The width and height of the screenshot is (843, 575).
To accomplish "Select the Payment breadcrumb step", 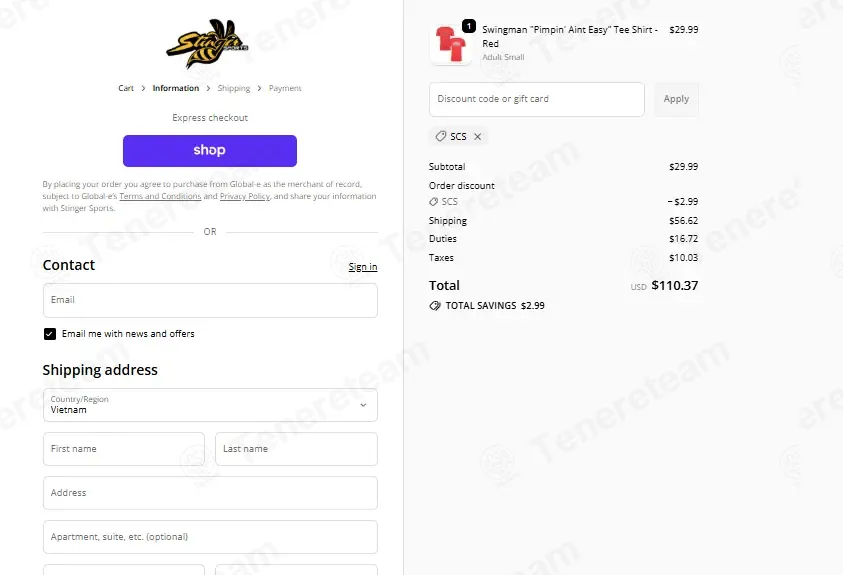I will click(x=285, y=88).
